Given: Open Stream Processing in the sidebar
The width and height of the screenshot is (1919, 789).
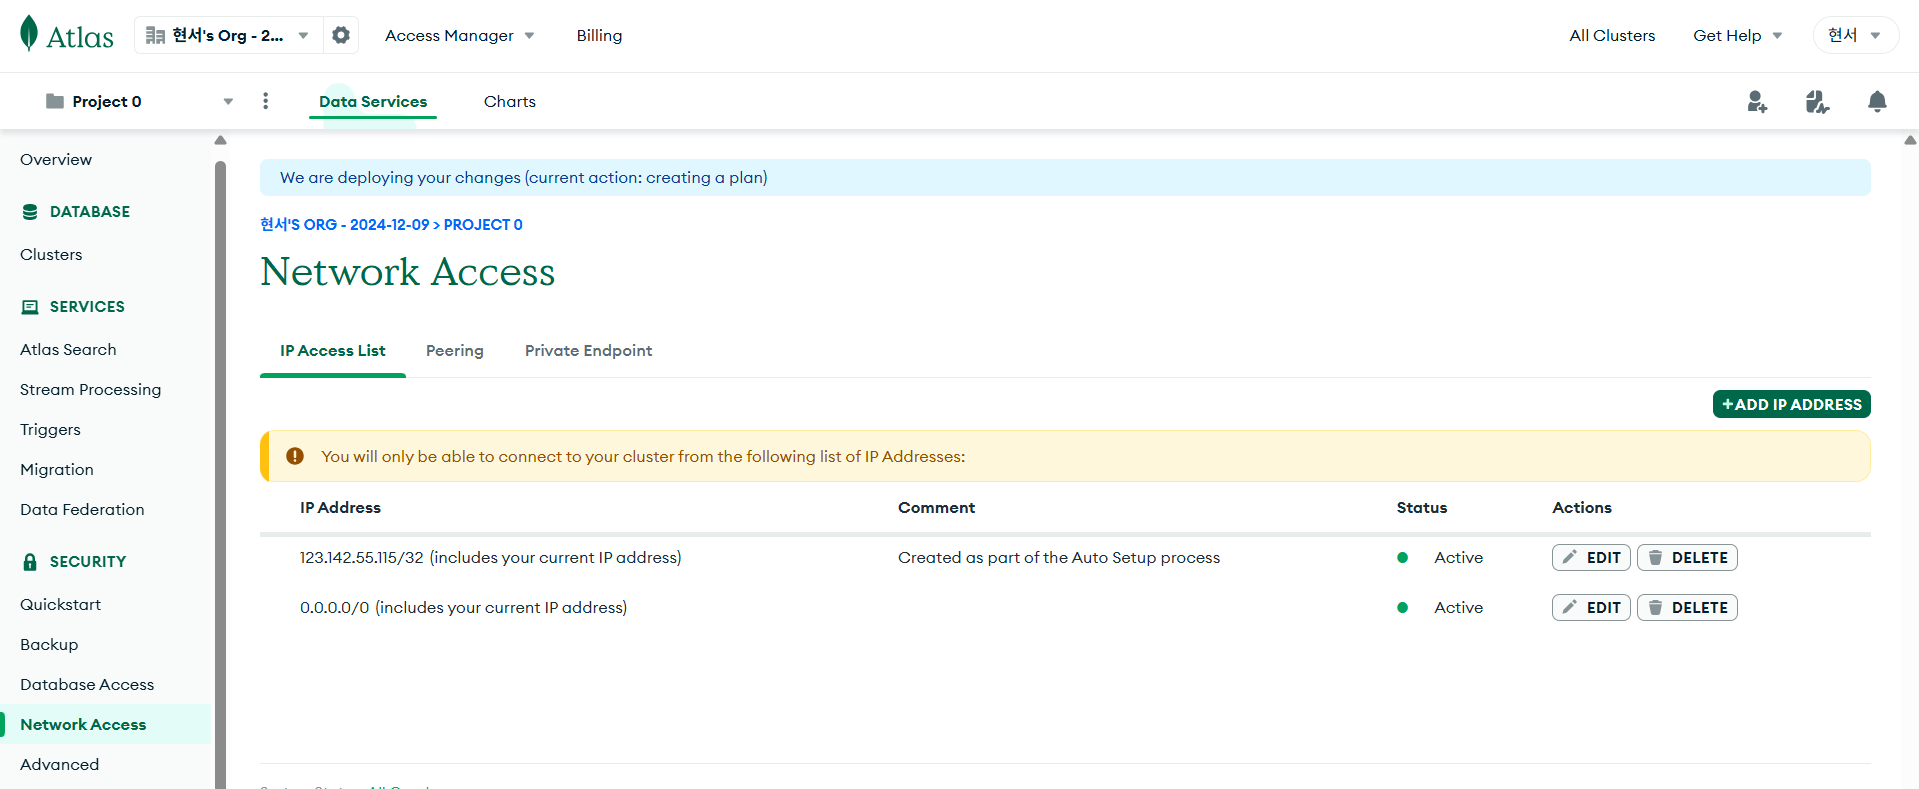Looking at the screenshot, I should [90, 390].
